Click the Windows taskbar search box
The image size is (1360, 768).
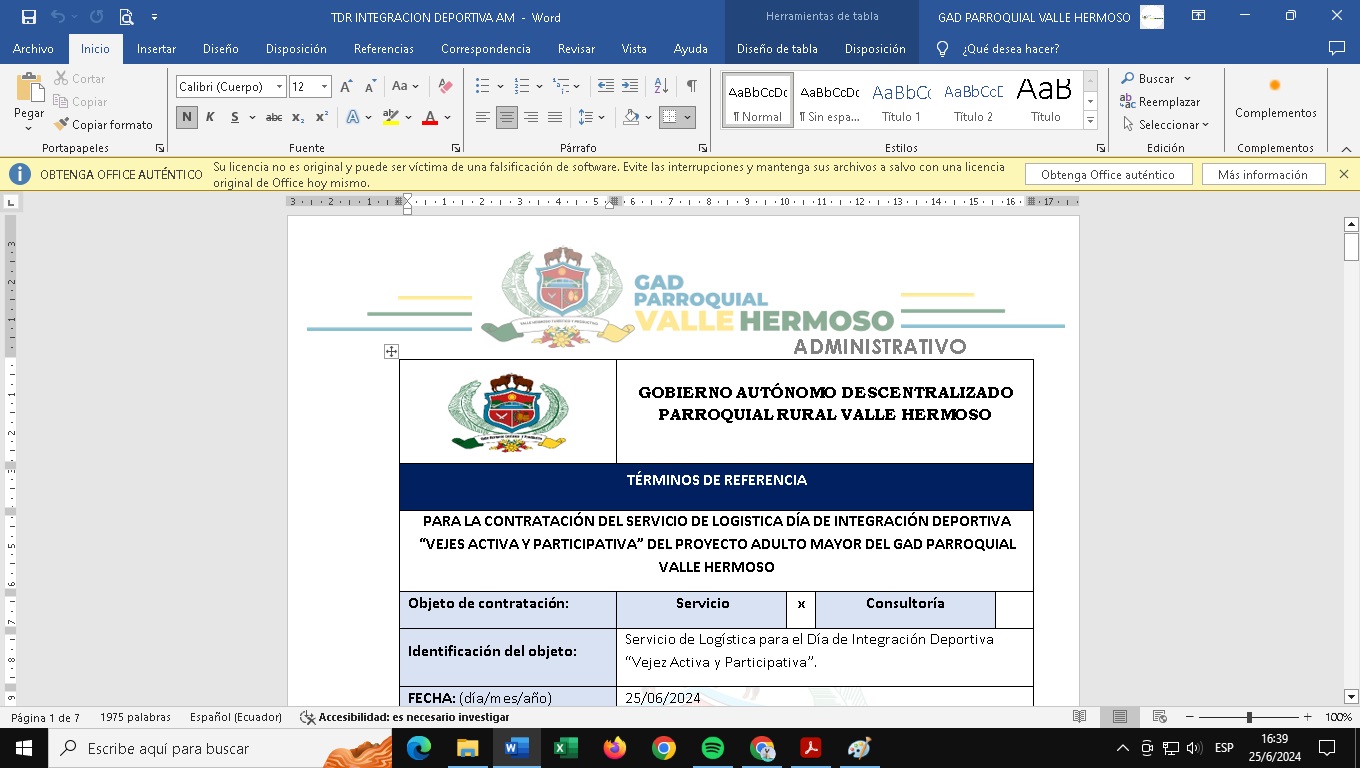tap(220, 748)
